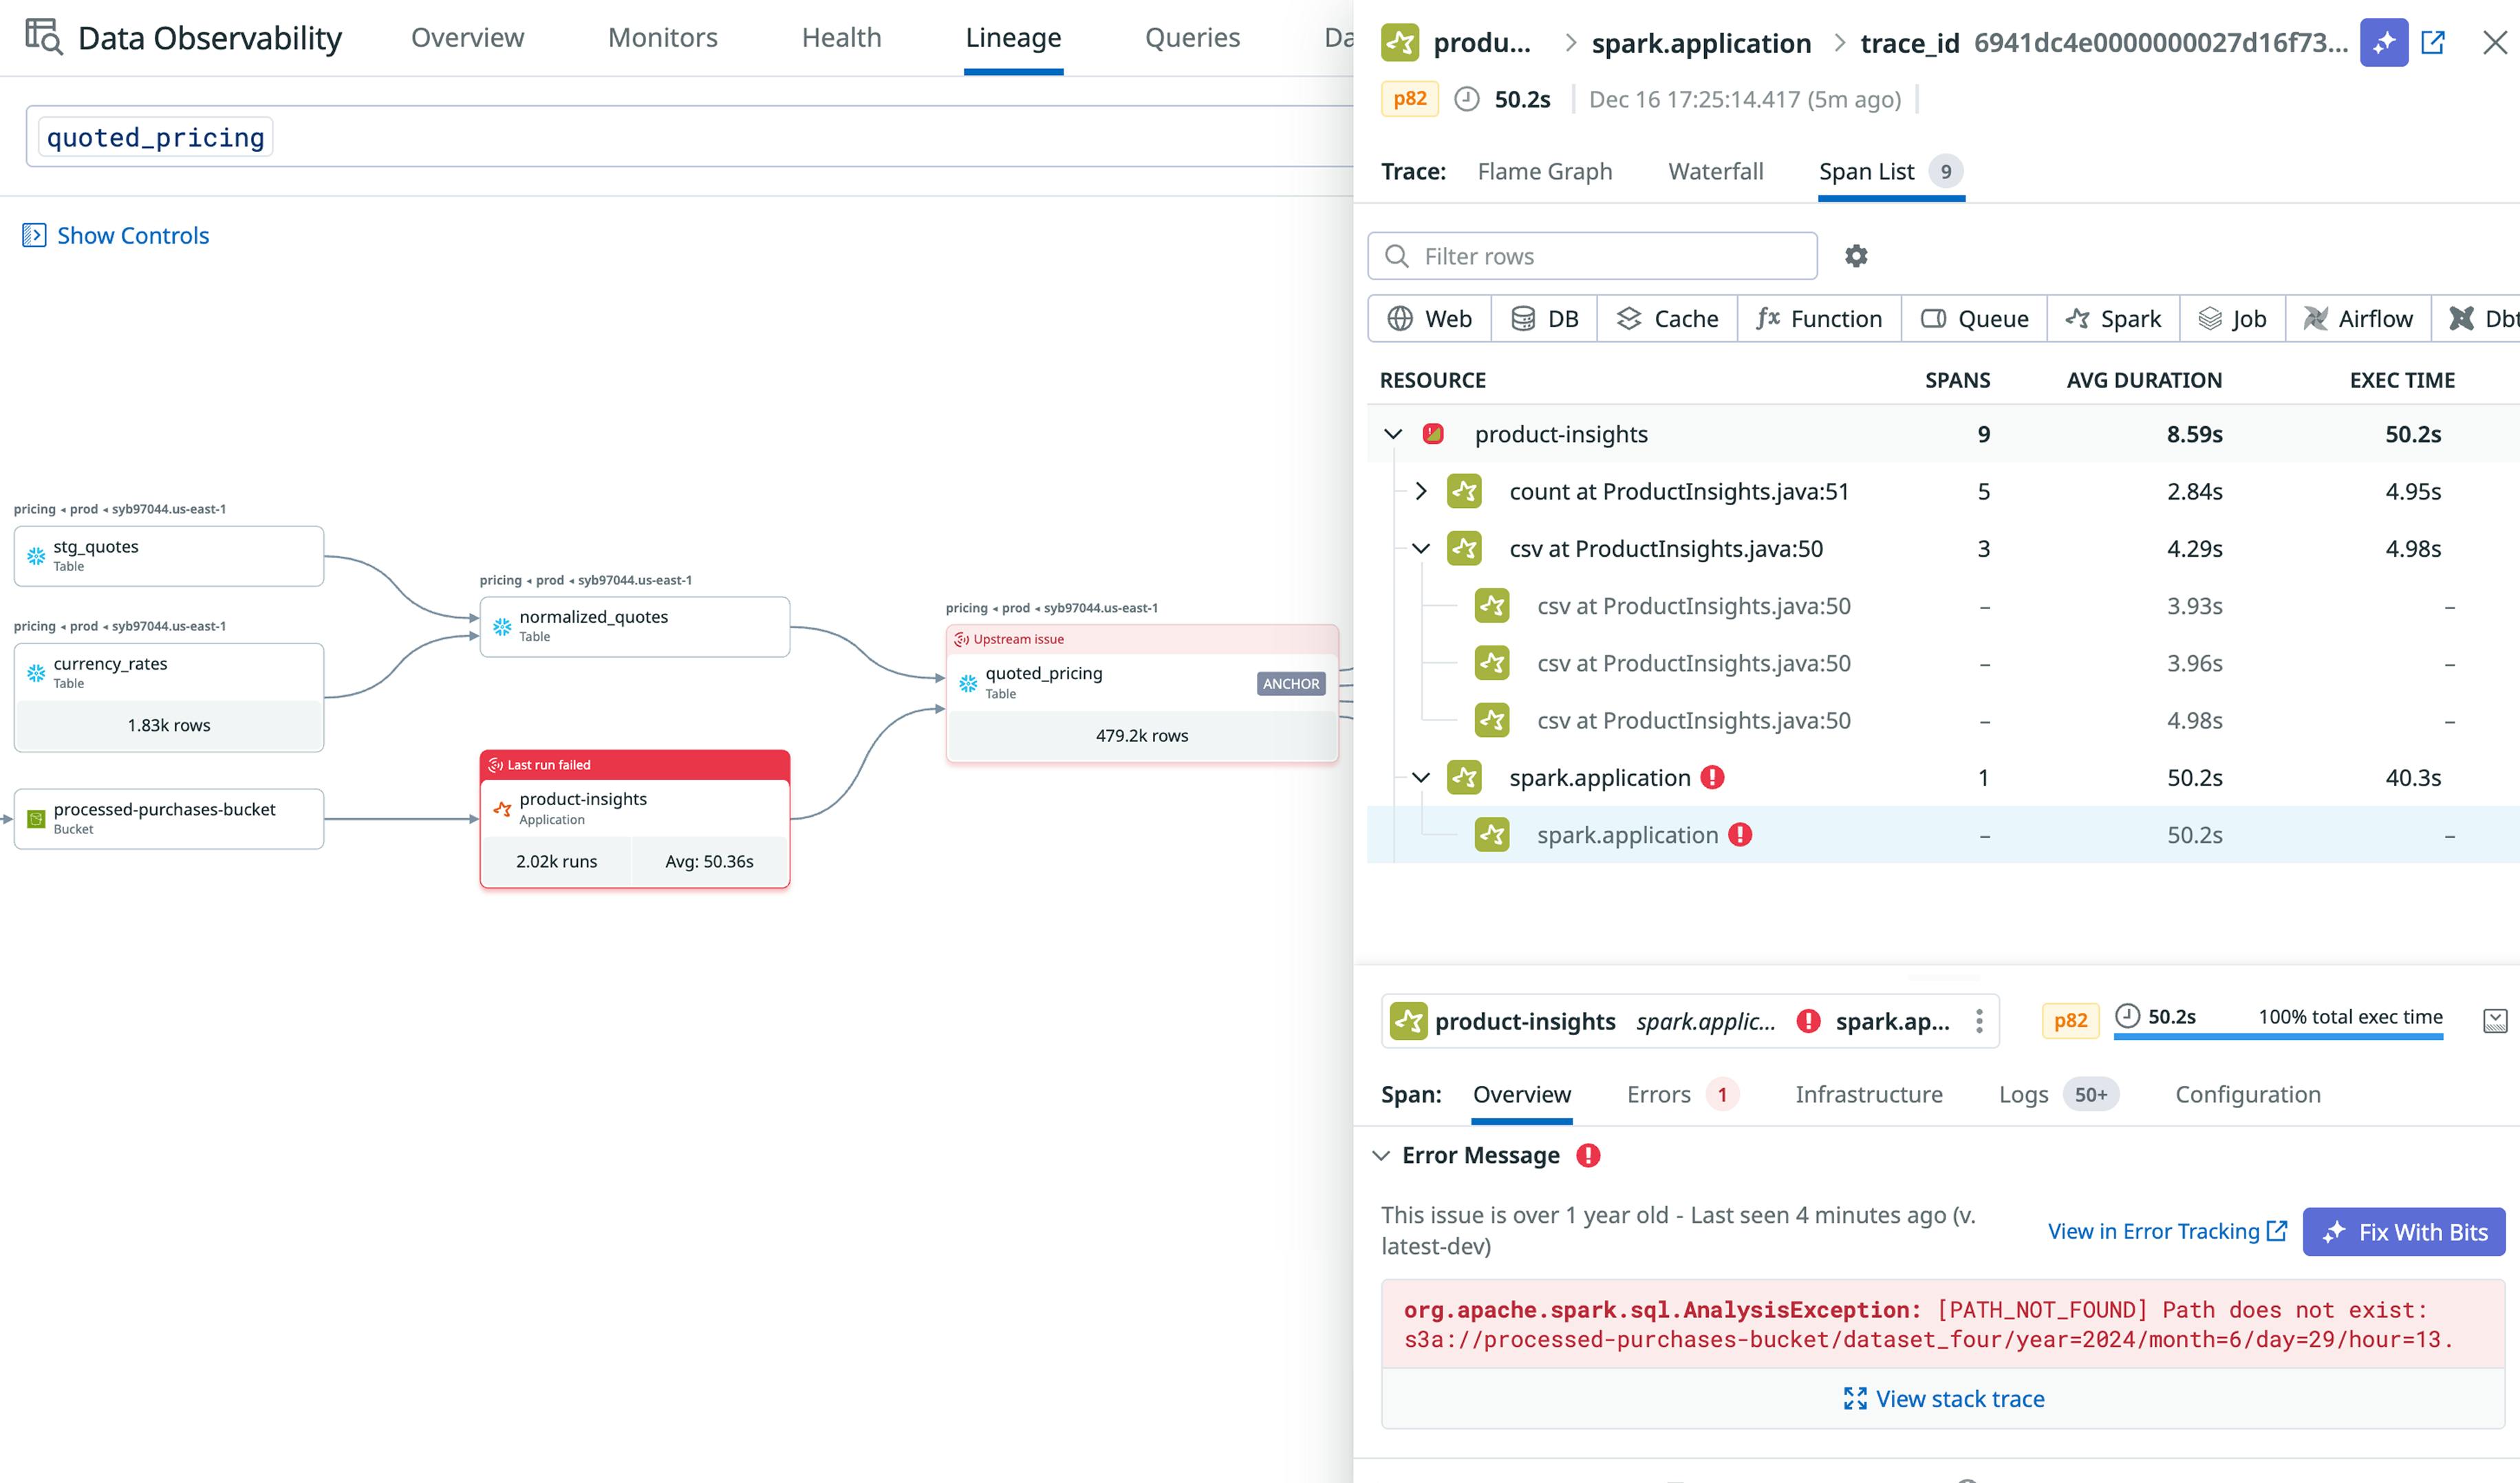Open the span list settings gear
Image resolution: width=2520 pixels, height=1483 pixels.
pyautogui.click(x=1856, y=256)
